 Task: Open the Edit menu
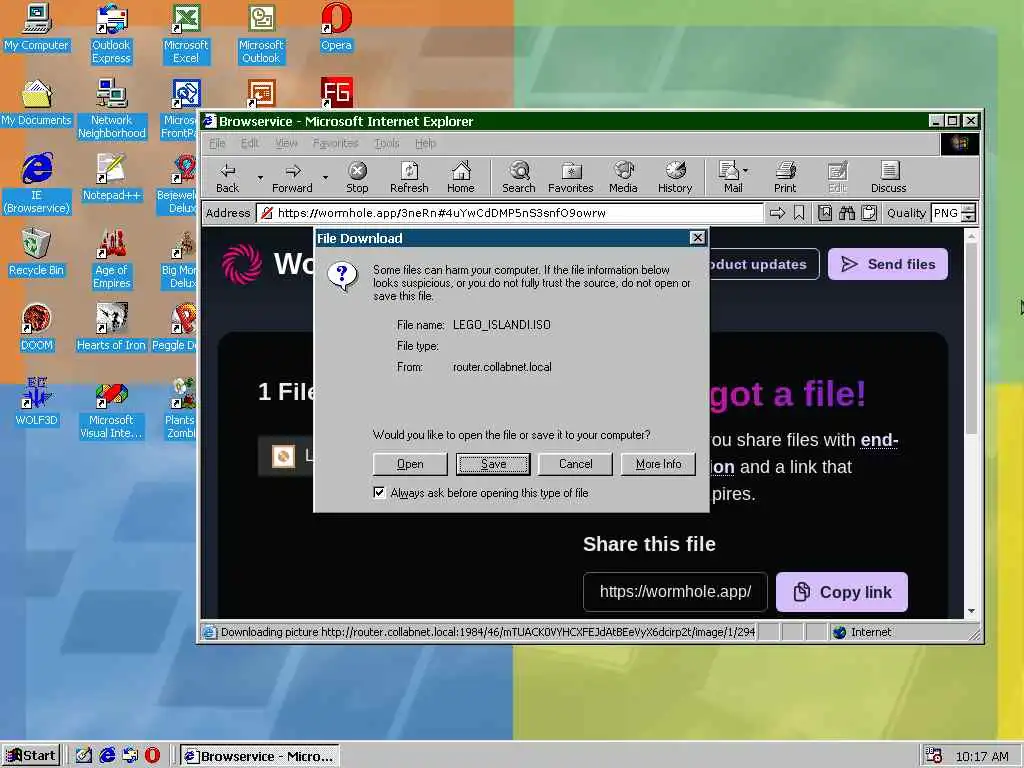249,143
